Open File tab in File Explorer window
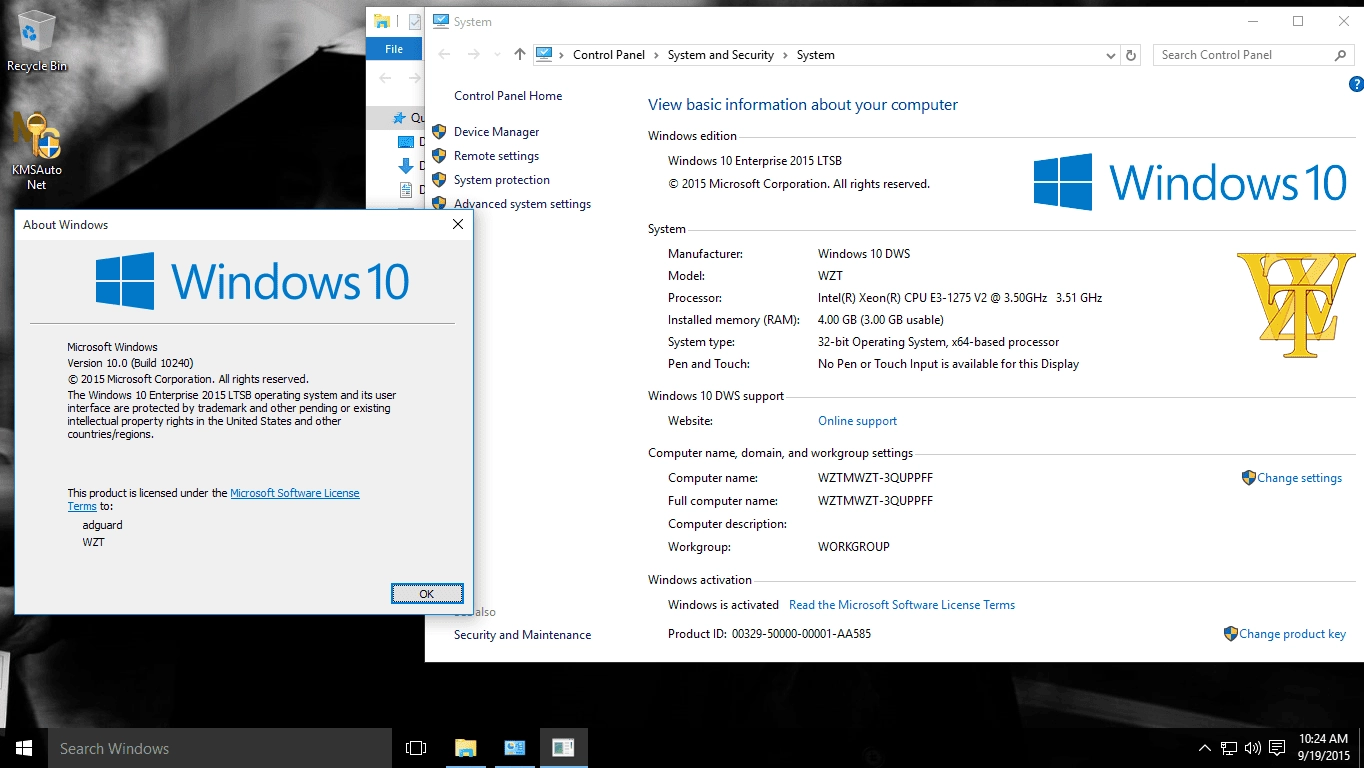Screen dimensions: 1364x768 point(394,49)
